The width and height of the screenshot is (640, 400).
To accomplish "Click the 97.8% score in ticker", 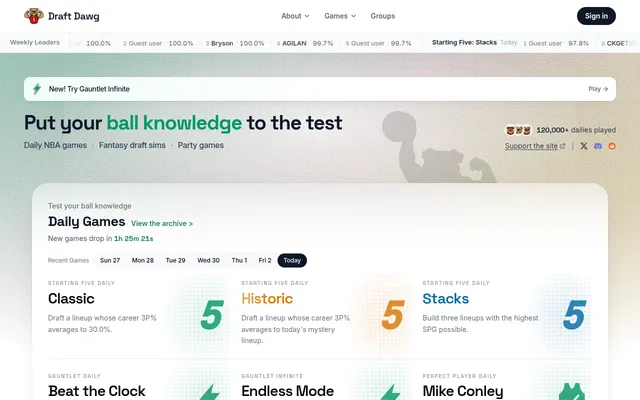I will point(578,43).
